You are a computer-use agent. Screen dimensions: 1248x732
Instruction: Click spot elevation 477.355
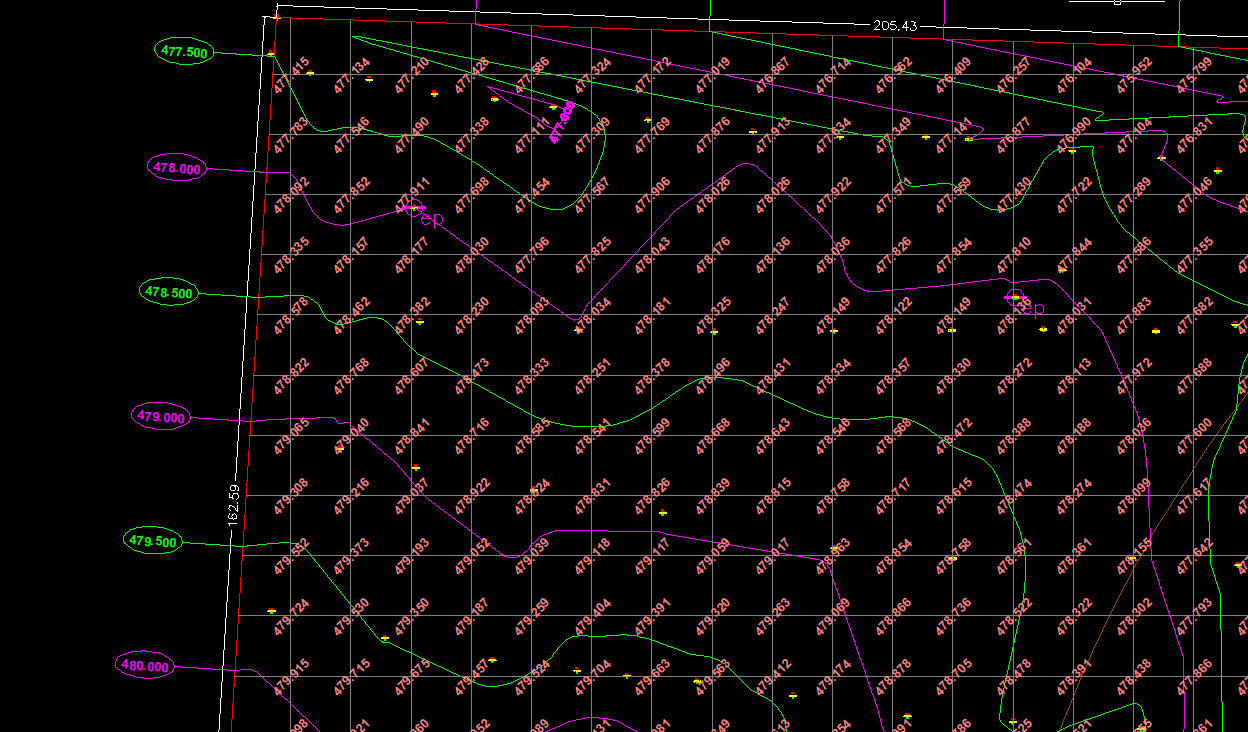1195,256
